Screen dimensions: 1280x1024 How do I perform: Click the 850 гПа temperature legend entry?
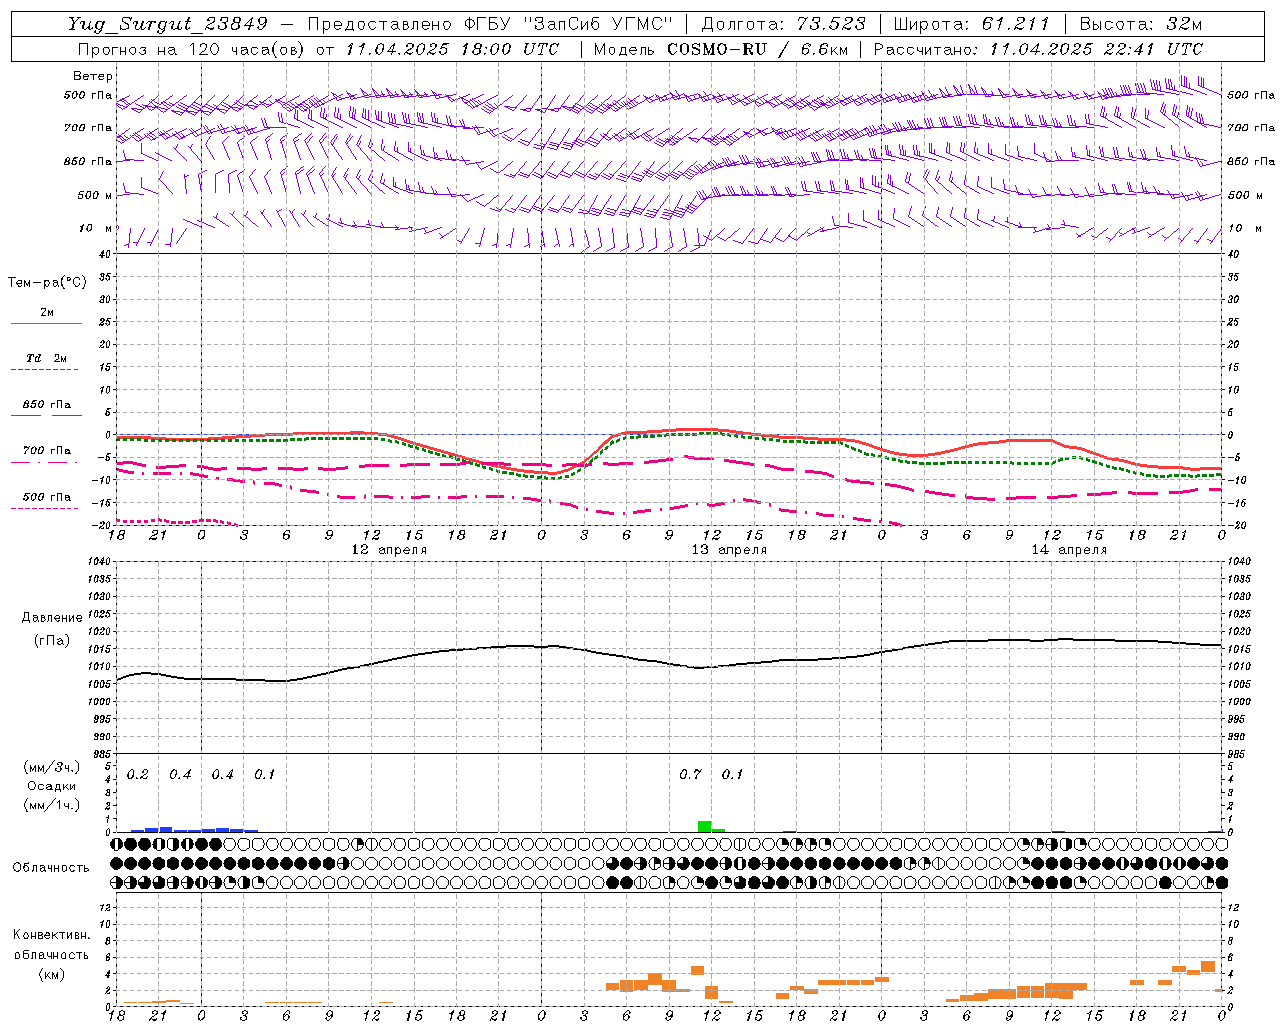tap(47, 404)
